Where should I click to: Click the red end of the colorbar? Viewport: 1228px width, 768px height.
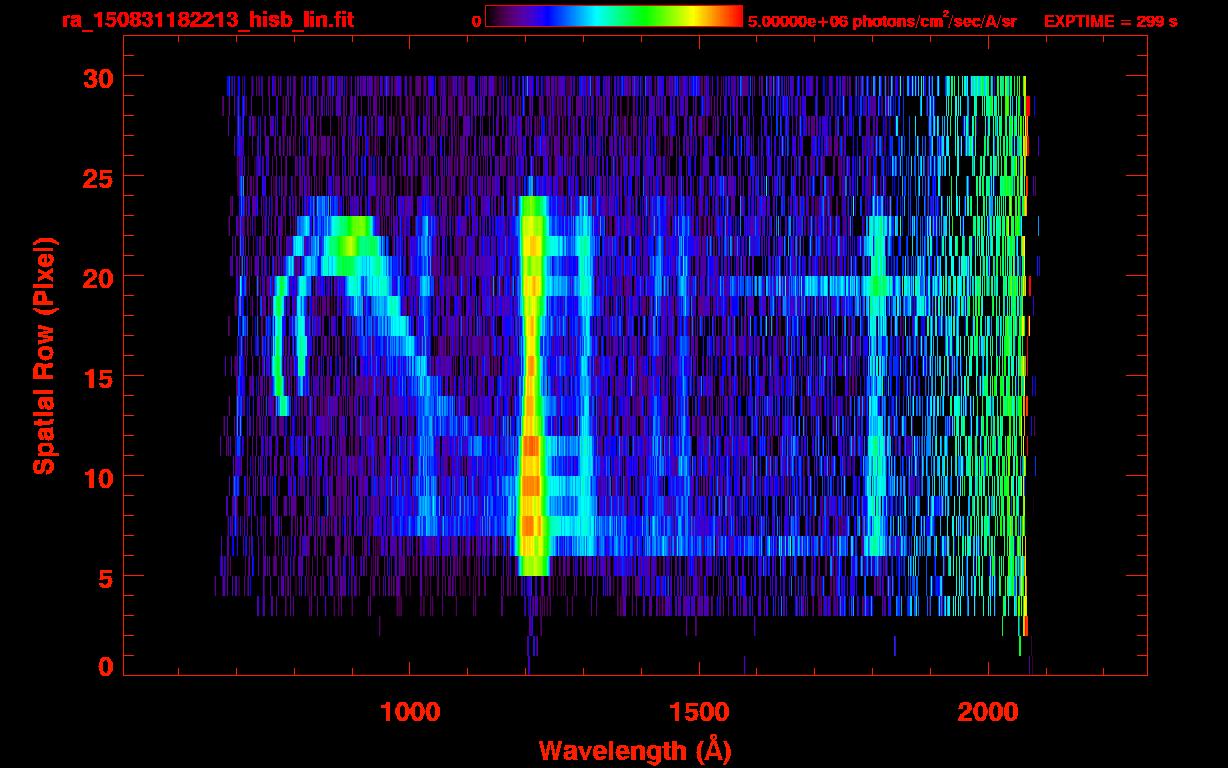[730, 16]
